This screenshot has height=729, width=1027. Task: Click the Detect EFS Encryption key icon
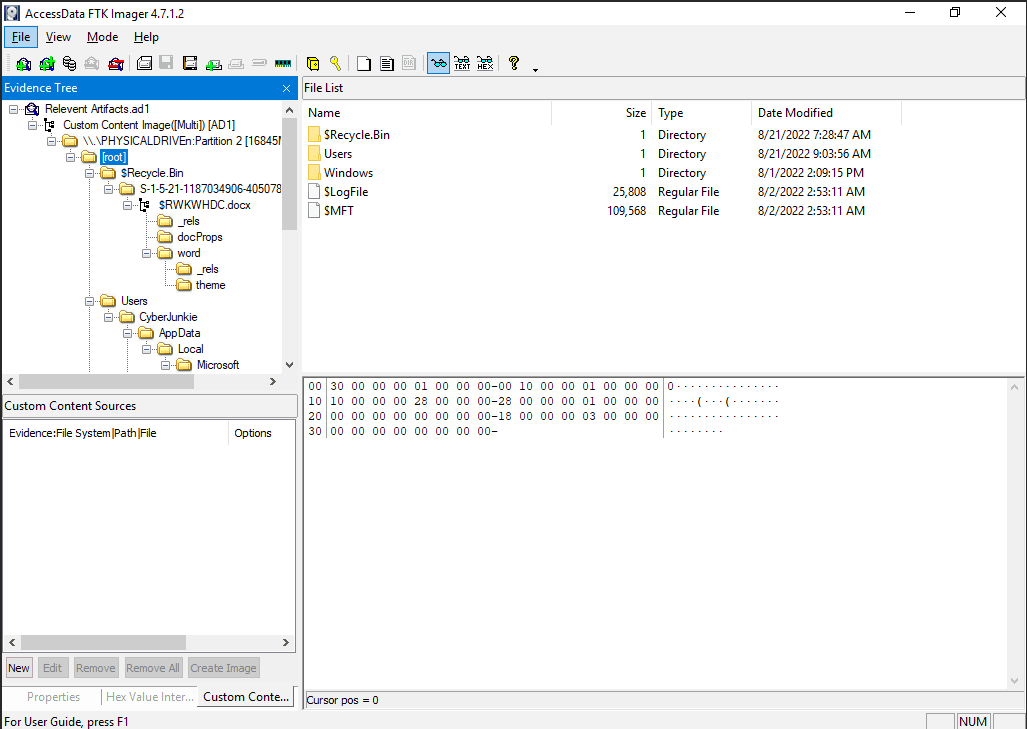coord(335,64)
